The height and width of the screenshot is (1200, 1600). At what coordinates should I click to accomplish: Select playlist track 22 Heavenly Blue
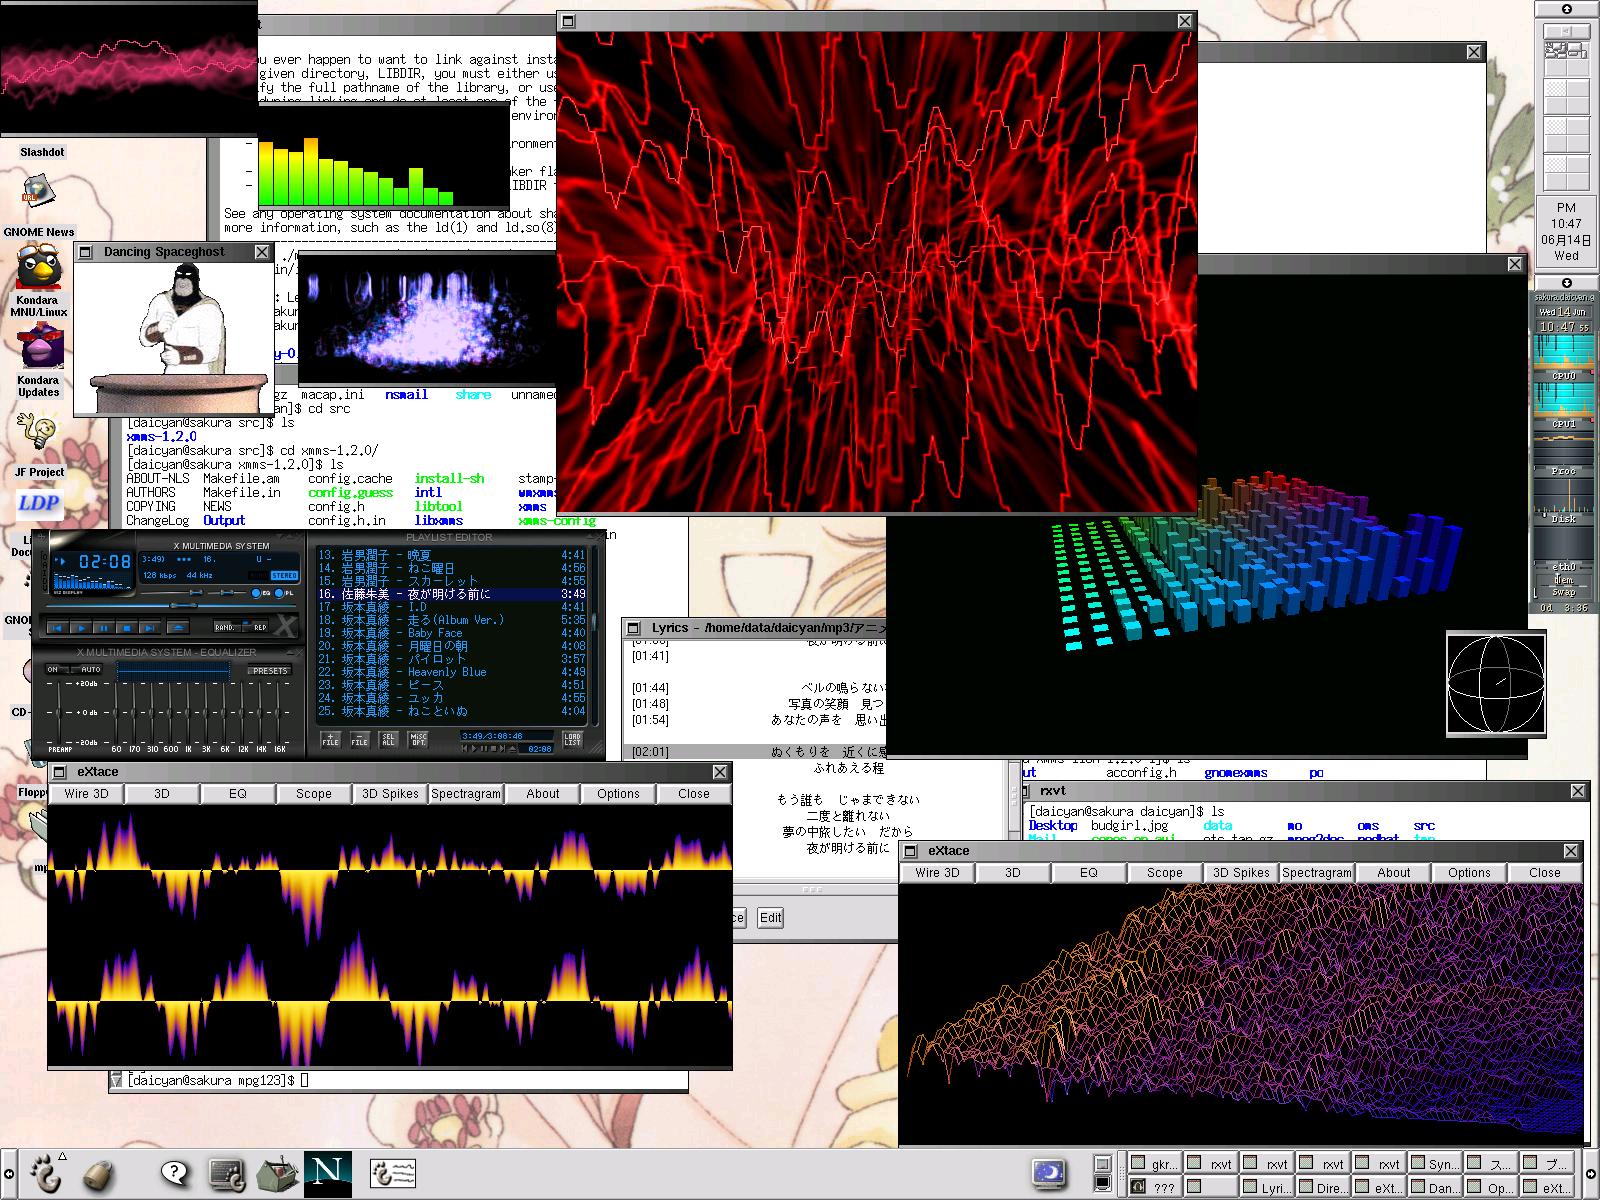pyautogui.click(x=451, y=672)
